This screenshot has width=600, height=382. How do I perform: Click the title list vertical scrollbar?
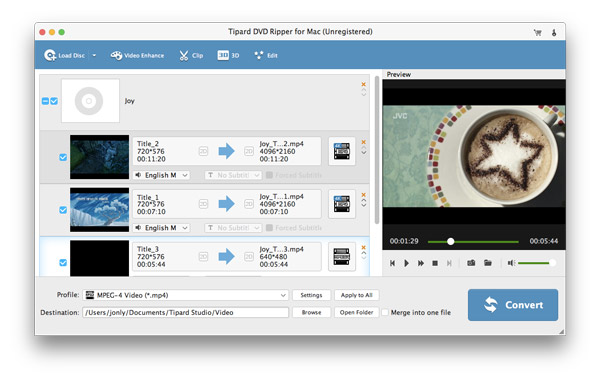click(377, 150)
